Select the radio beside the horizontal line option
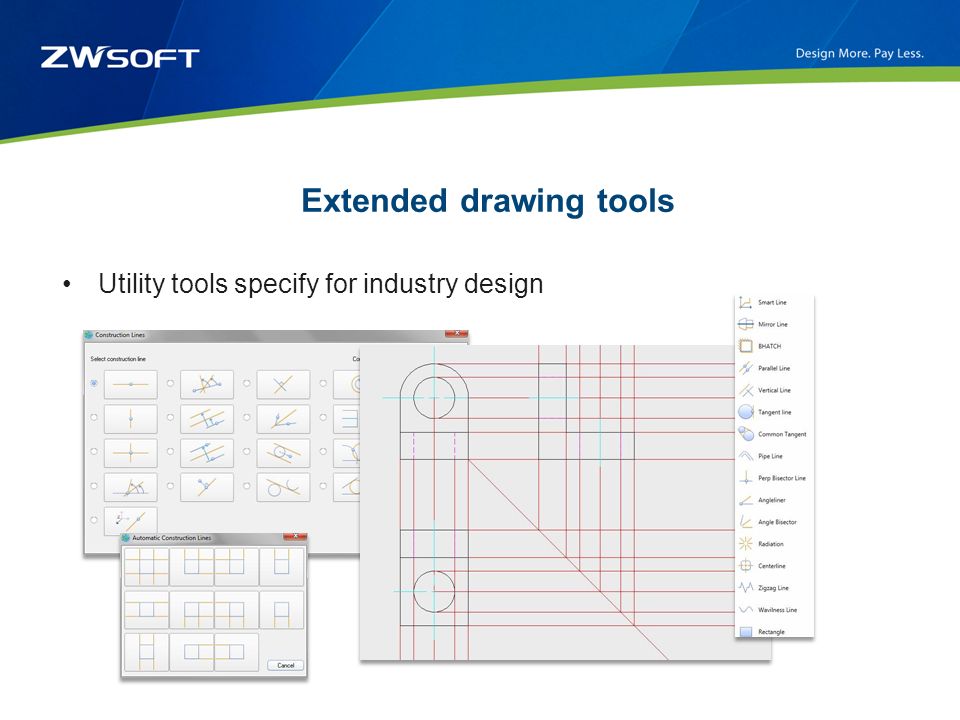 (x=94, y=383)
